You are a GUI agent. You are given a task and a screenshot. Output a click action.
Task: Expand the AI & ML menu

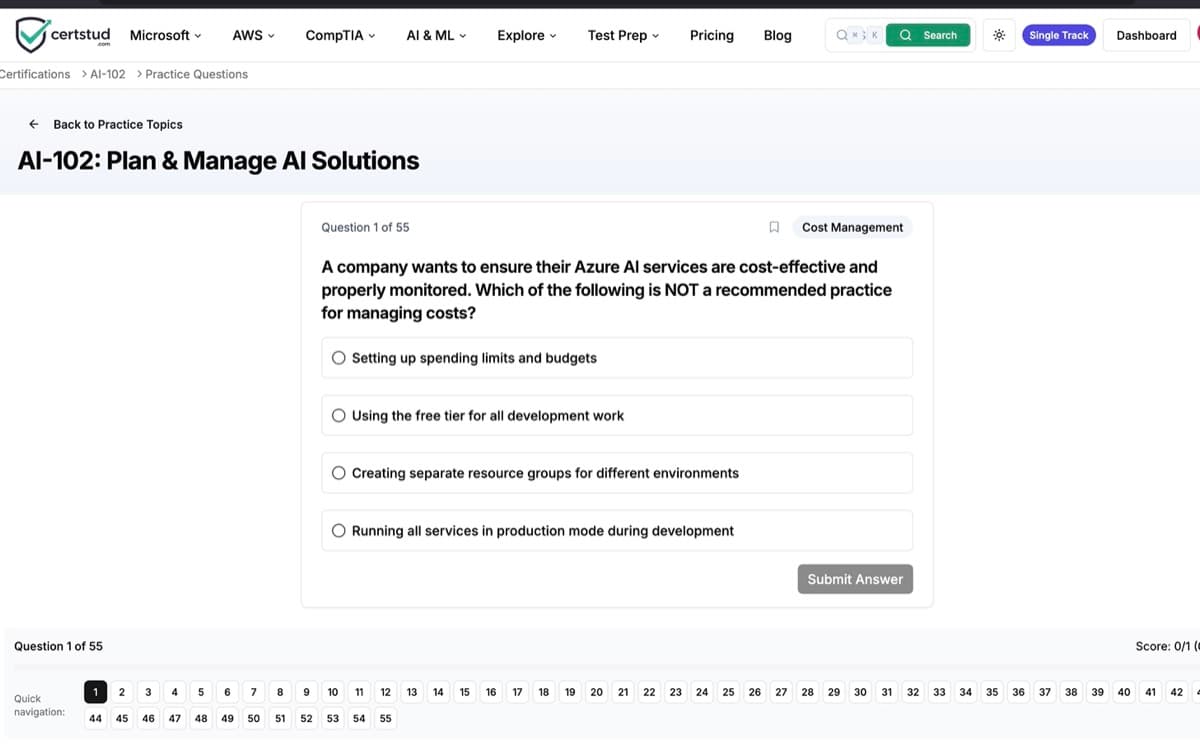[x=436, y=35]
